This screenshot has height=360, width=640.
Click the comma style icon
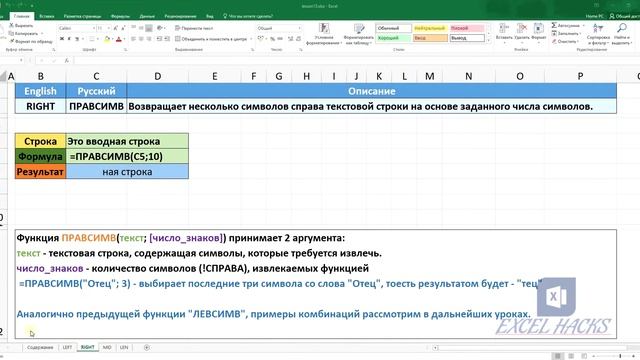280,39
